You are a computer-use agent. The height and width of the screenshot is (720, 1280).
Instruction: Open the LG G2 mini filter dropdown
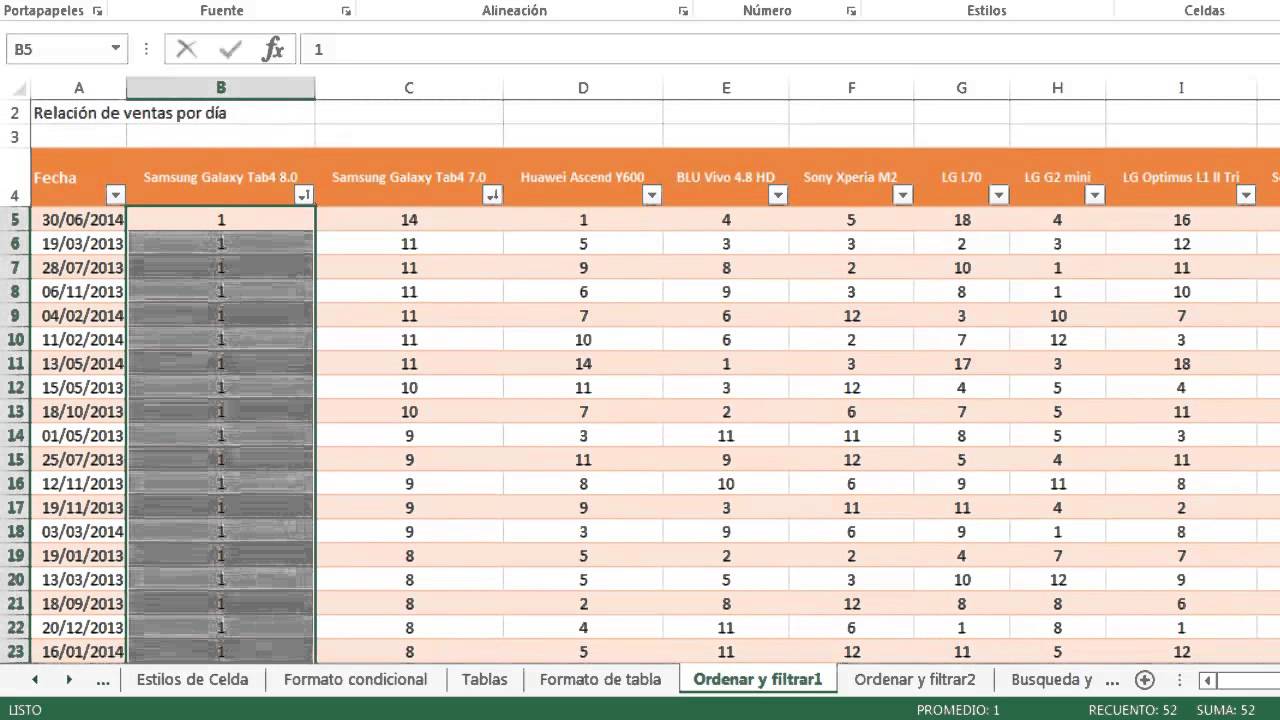point(1095,196)
